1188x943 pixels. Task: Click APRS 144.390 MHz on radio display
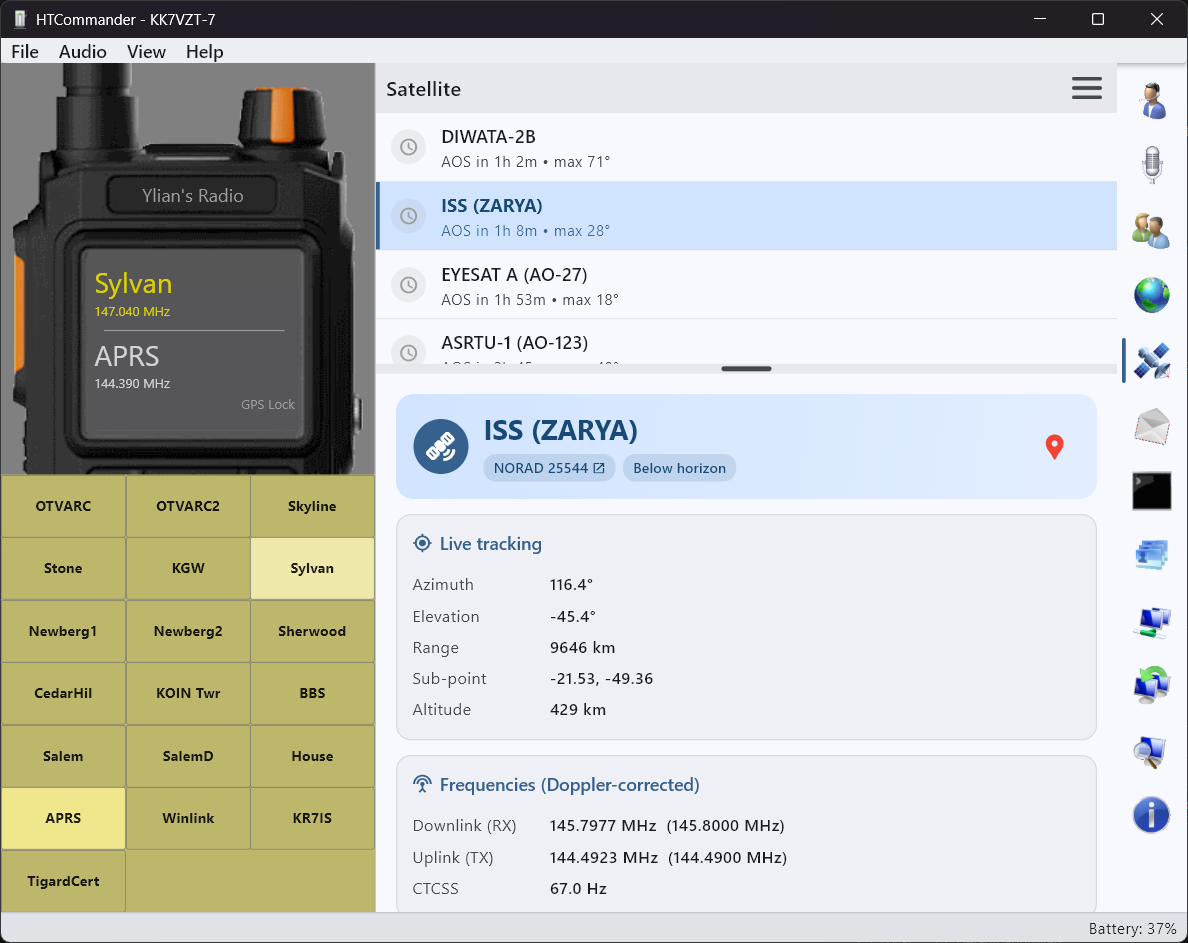(x=132, y=366)
